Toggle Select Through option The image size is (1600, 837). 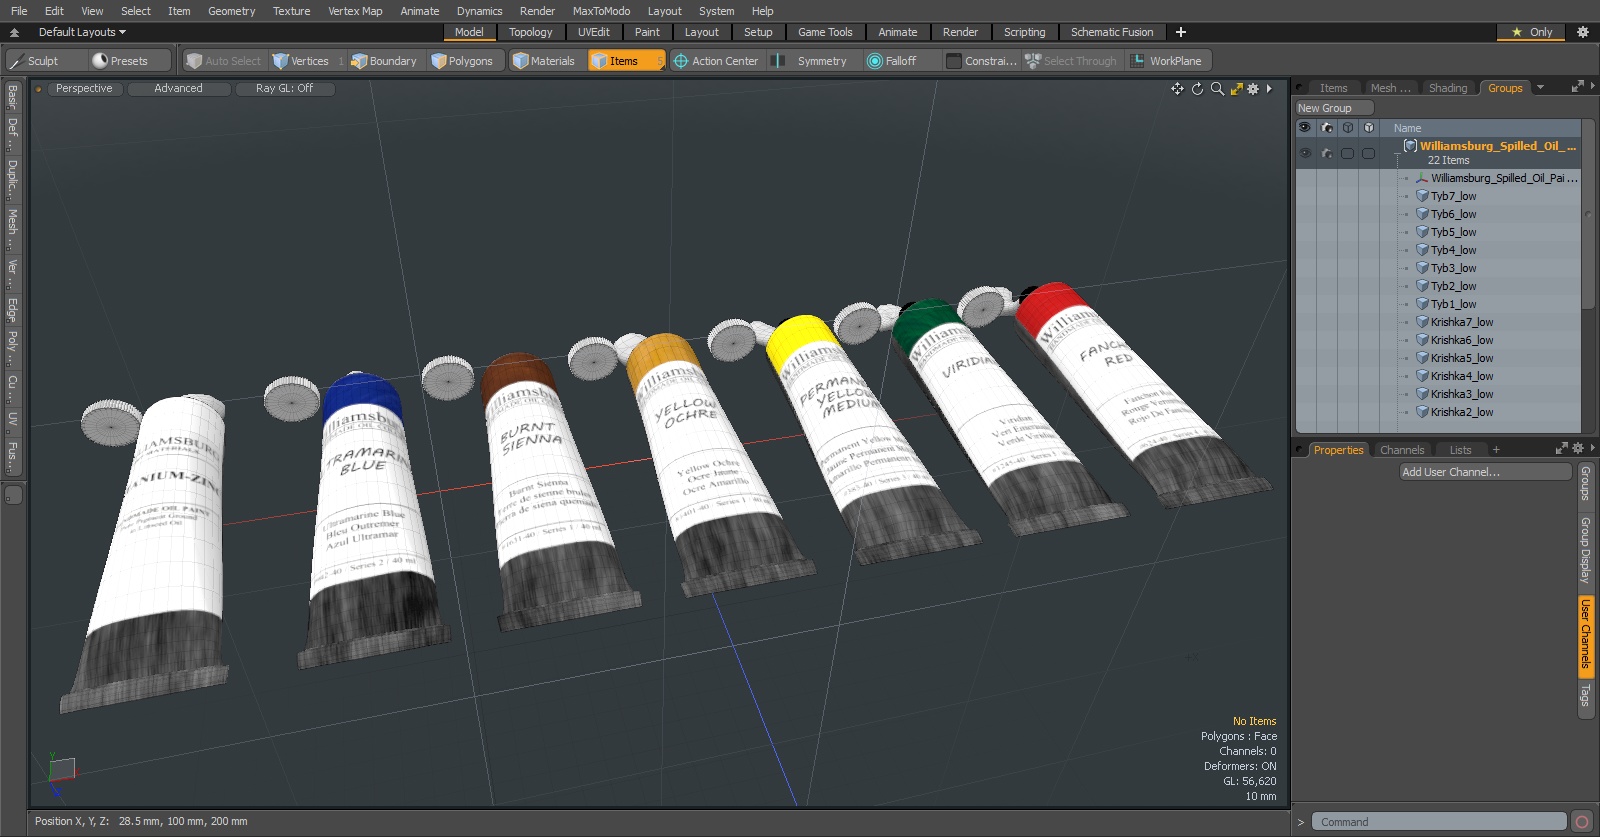pyautogui.click(x=1071, y=61)
